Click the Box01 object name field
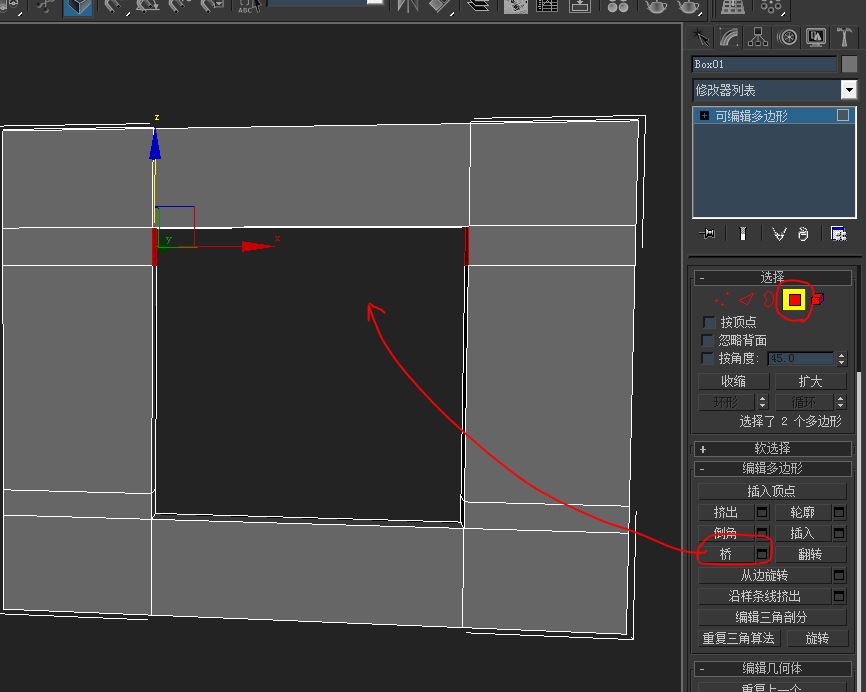Viewport: 866px width, 692px height. point(764,64)
